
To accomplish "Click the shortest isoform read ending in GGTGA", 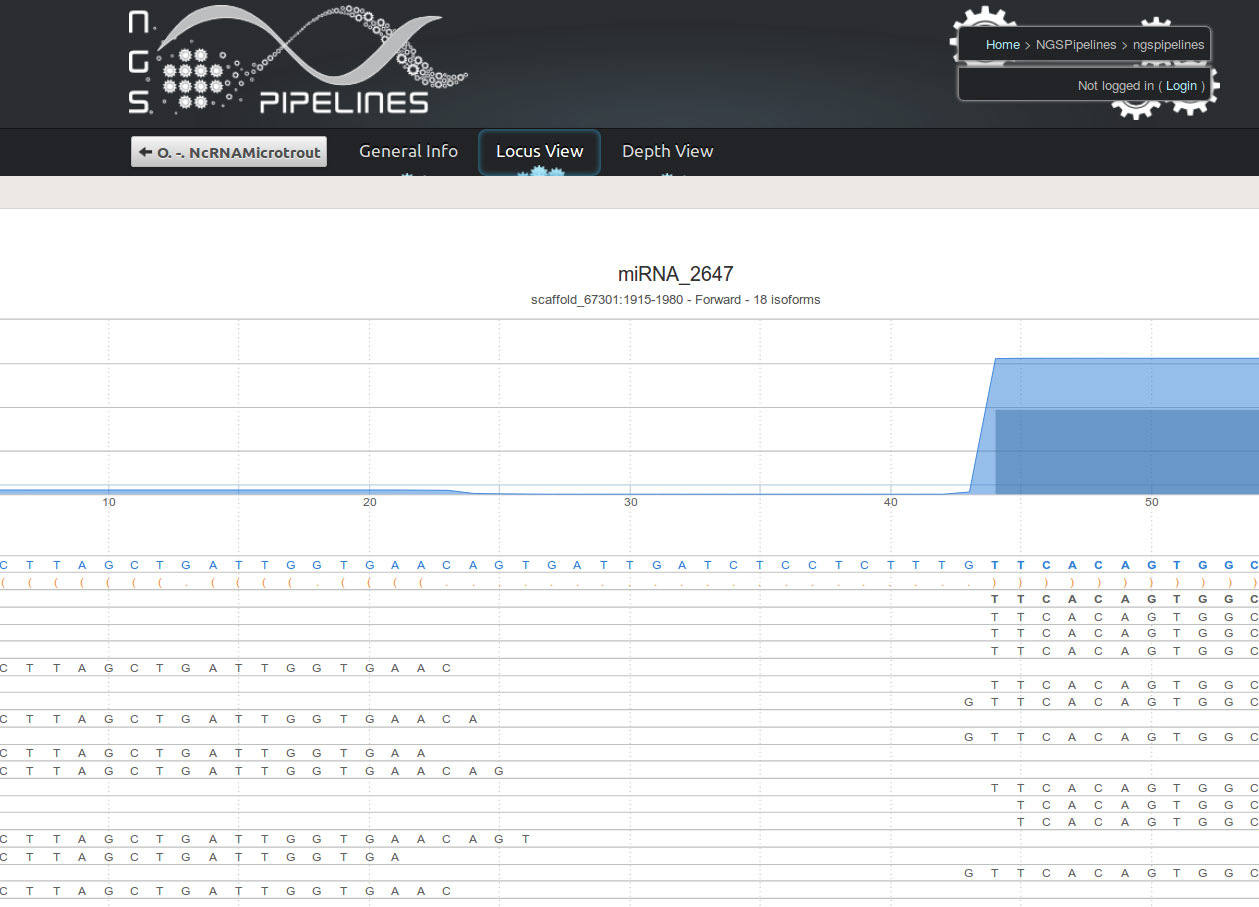I will click(201, 857).
